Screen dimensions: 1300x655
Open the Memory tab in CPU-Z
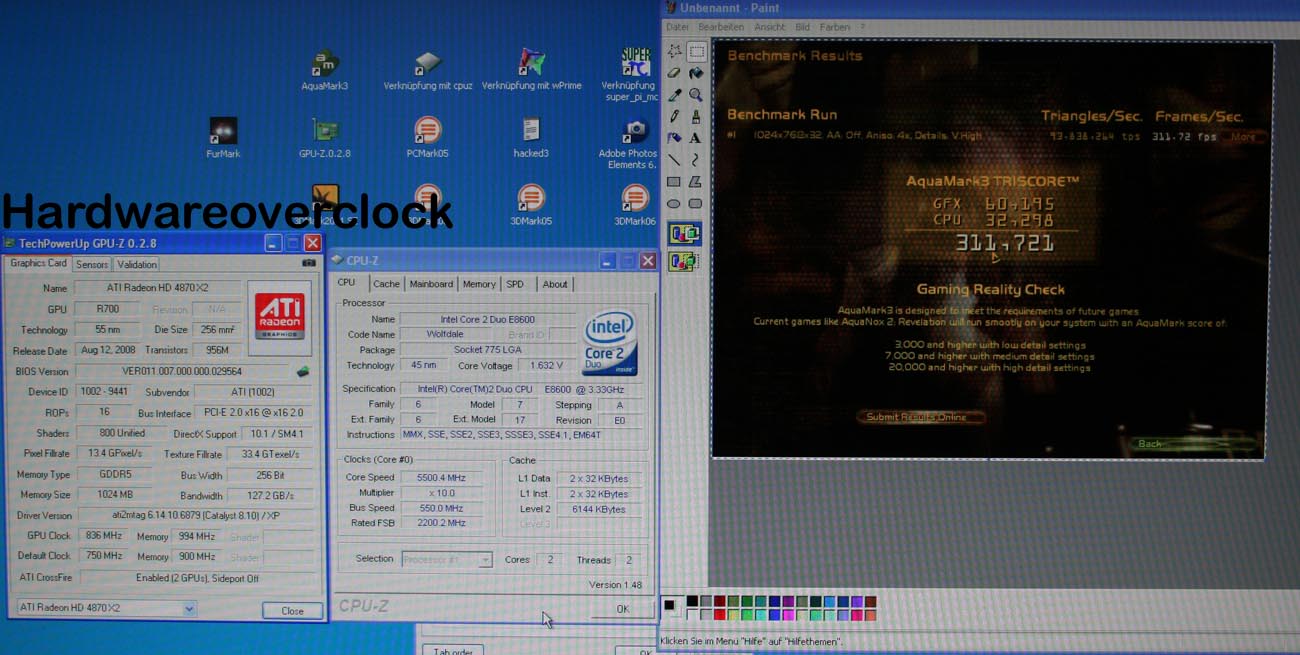point(479,284)
